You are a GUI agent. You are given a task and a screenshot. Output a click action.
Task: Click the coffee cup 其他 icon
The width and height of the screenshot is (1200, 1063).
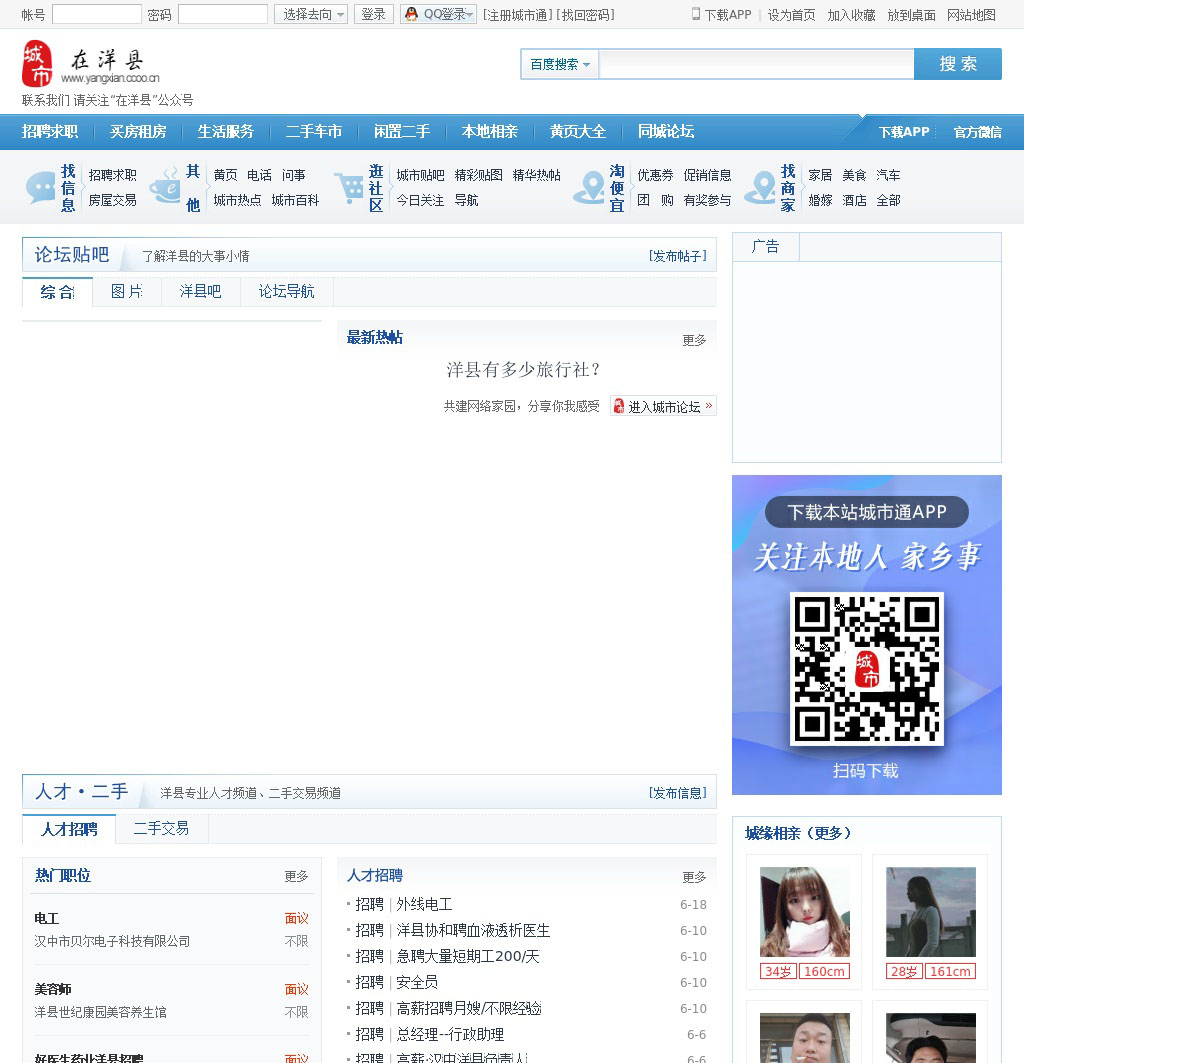click(164, 187)
